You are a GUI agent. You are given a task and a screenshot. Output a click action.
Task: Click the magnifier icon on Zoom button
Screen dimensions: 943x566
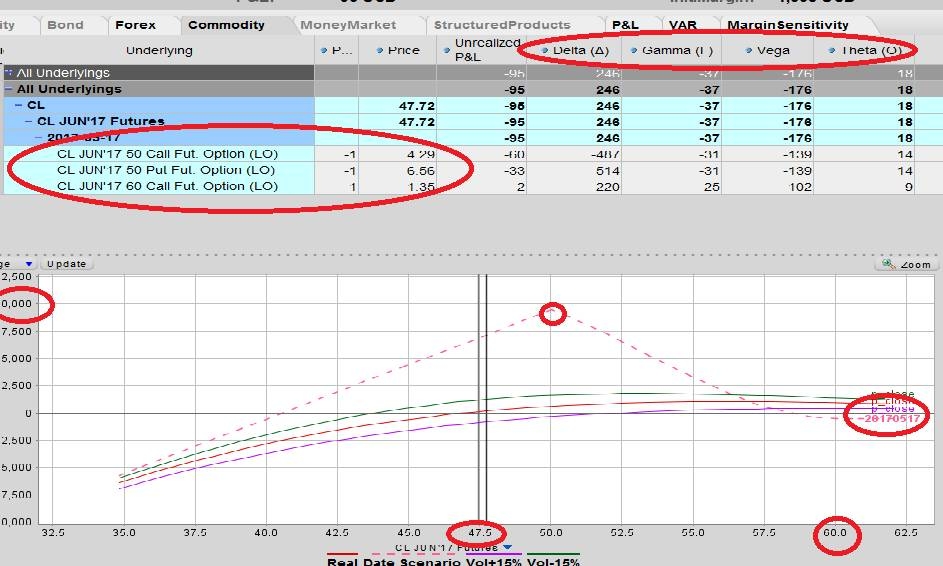coord(888,264)
